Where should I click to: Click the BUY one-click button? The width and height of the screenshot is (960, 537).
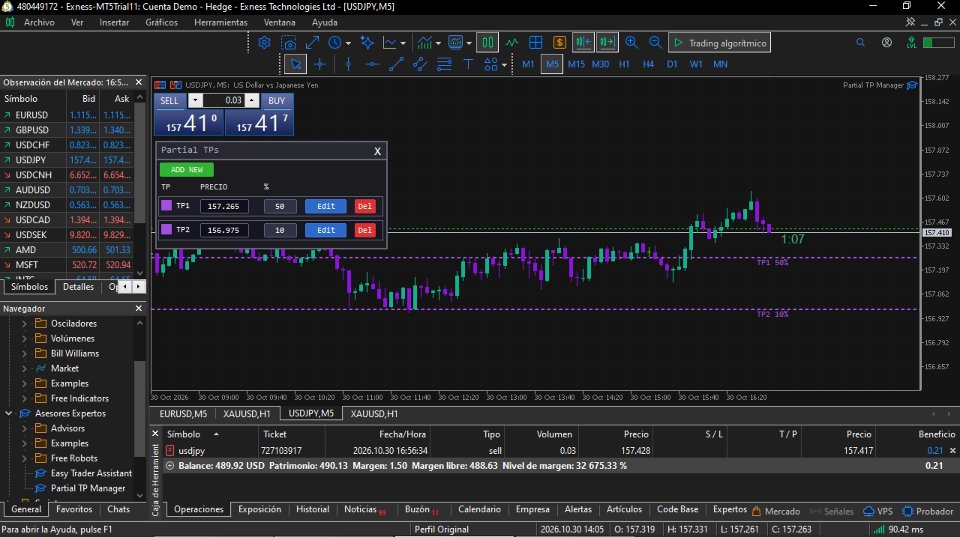point(277,100)
